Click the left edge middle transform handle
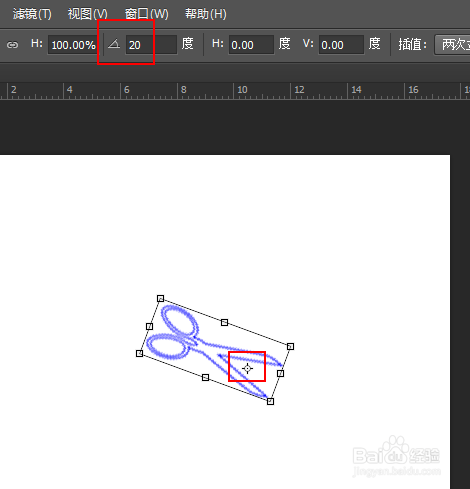This screenshot has width=470, height=489. tap(149, 326)
